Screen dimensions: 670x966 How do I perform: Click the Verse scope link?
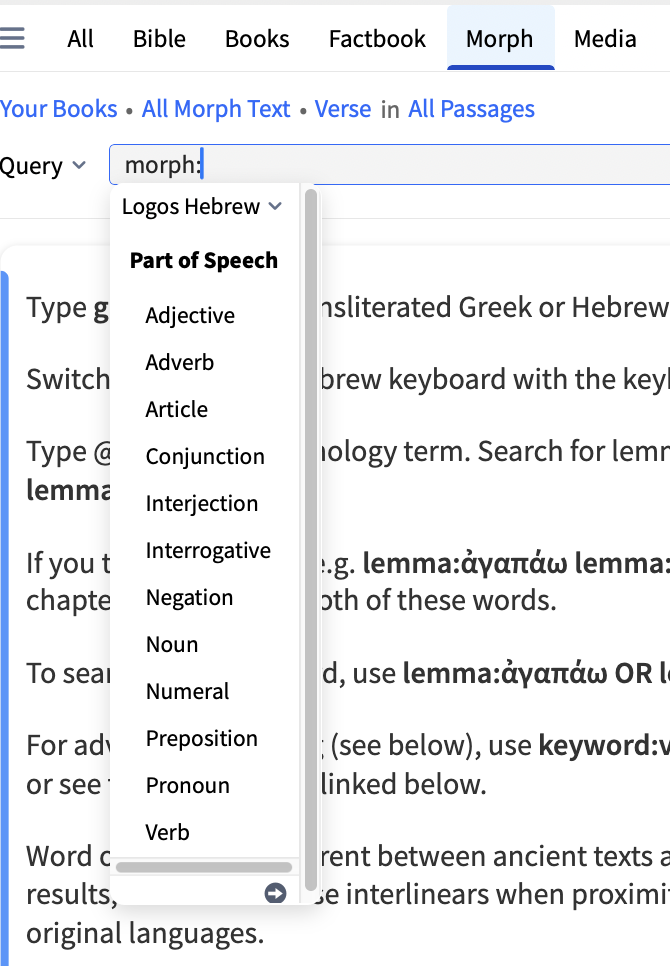click(343, 109)
